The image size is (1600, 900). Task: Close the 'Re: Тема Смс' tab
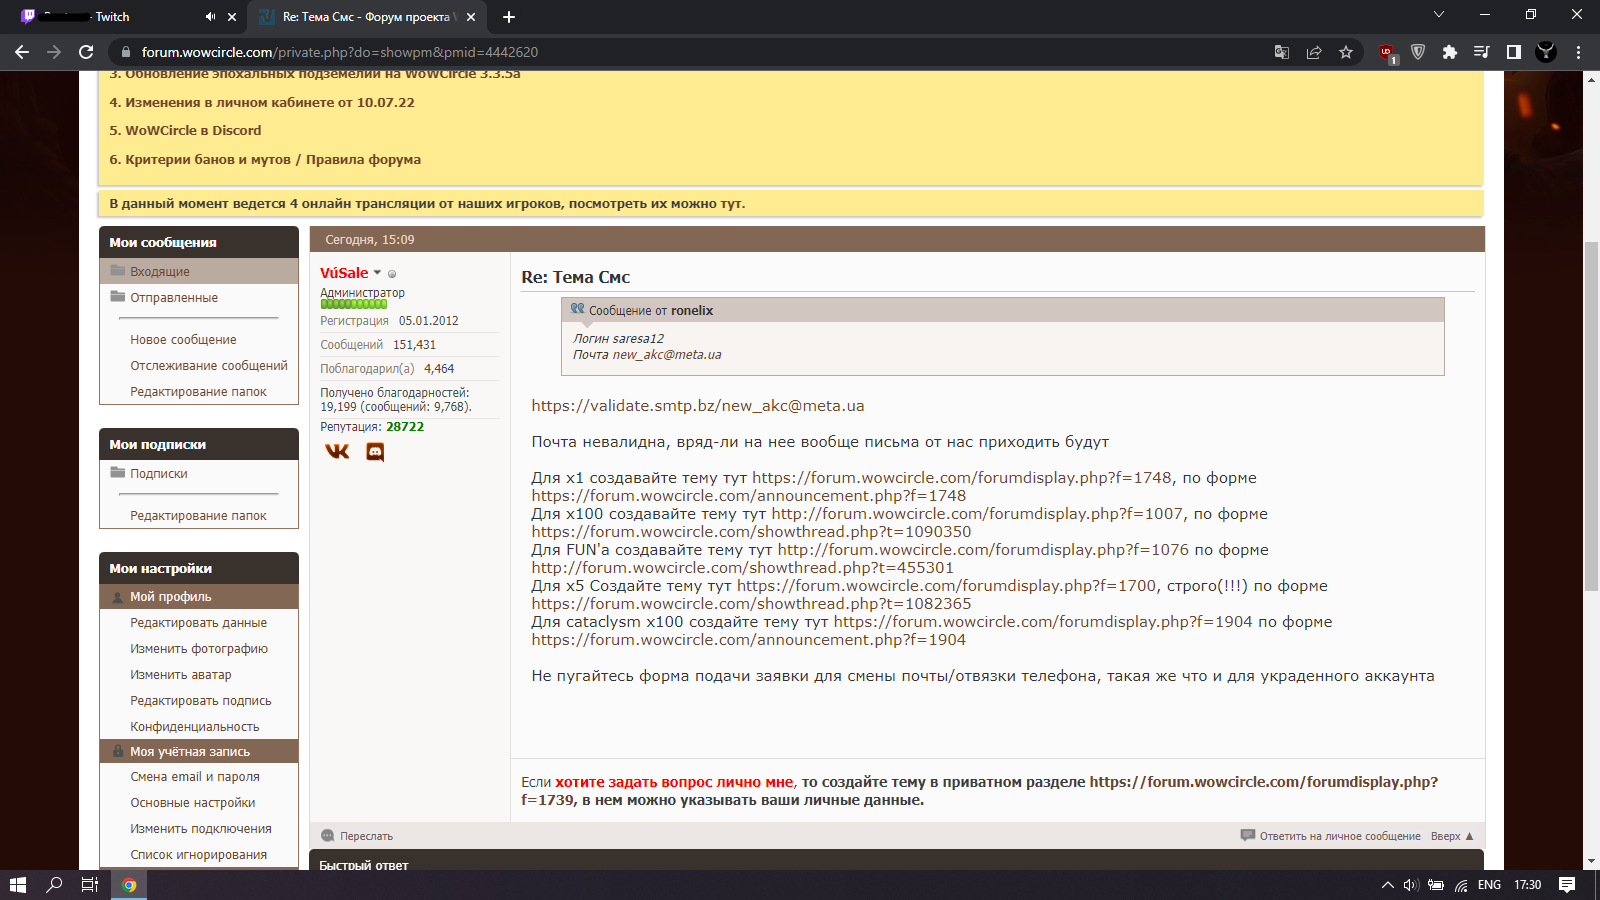(471, 17)
